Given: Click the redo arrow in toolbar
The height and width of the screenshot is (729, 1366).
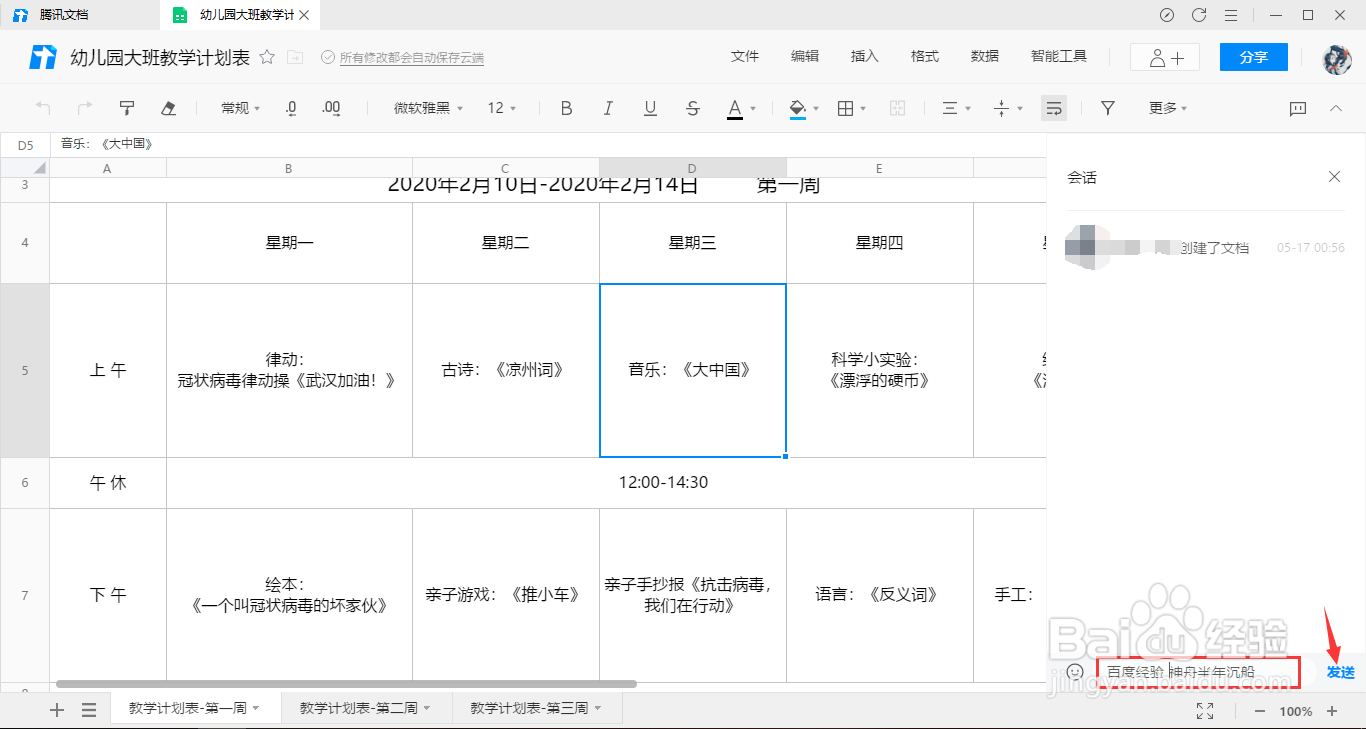Looking at the screenshot, I should point(85,108).
